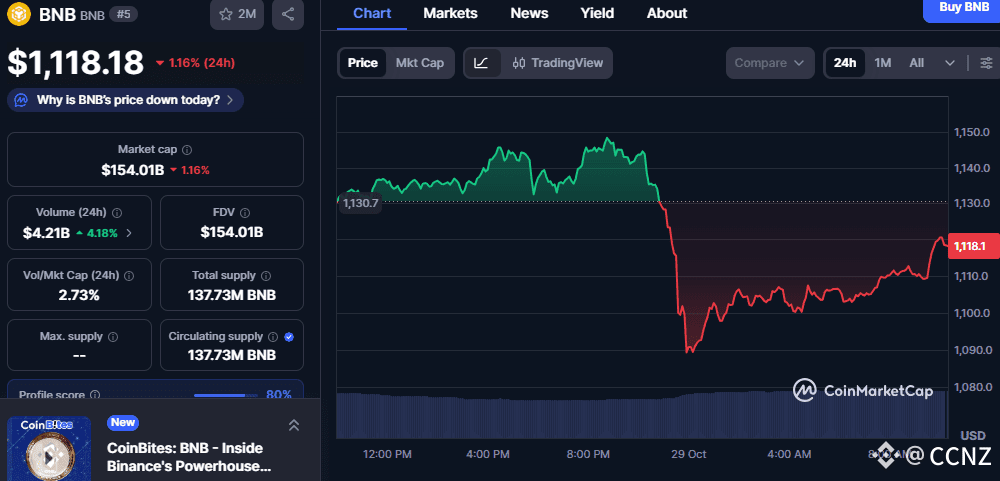Screen dimensions: 1000x481
Task: Click Max. supply info icon
Action: click(x=112, y=337)
